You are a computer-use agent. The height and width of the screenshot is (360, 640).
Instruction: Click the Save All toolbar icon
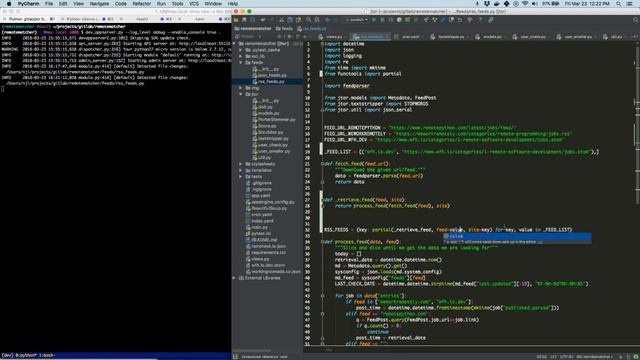pos(244,20)
